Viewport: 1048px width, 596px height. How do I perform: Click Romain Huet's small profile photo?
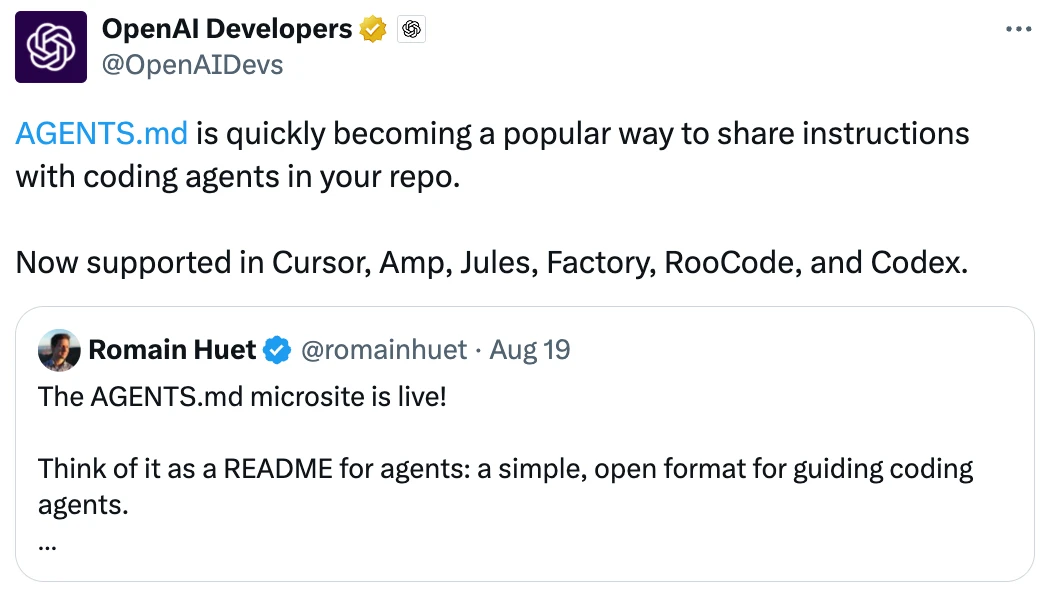[59, 350]
